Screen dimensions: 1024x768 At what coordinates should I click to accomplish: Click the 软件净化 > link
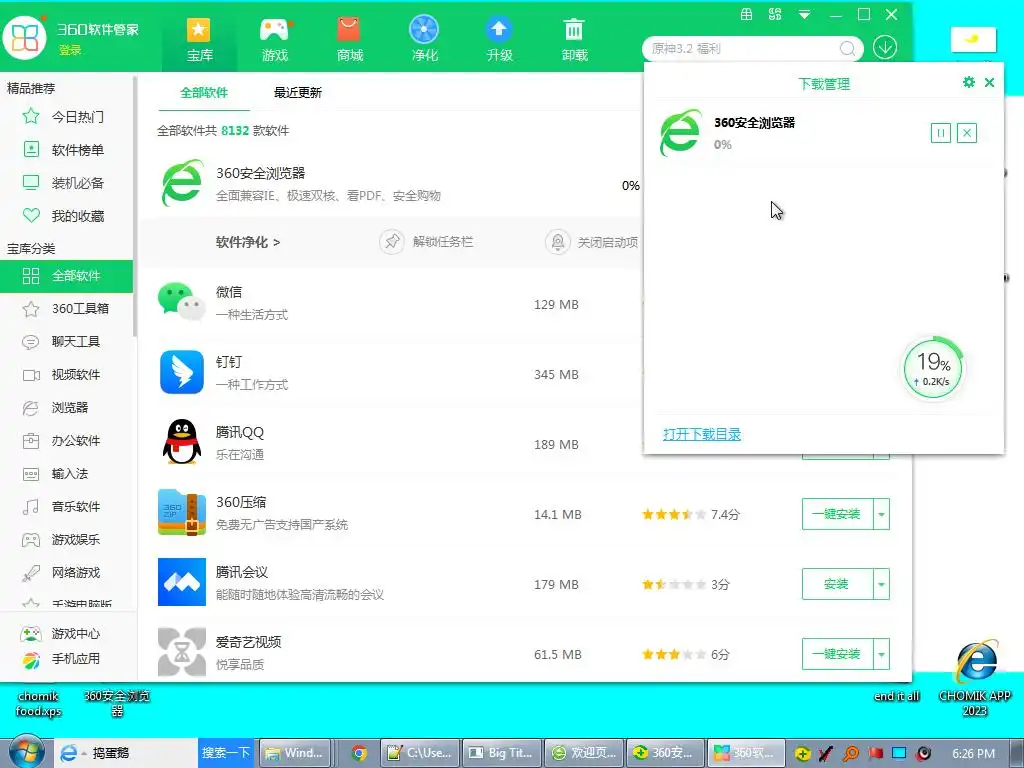(248, 242)
